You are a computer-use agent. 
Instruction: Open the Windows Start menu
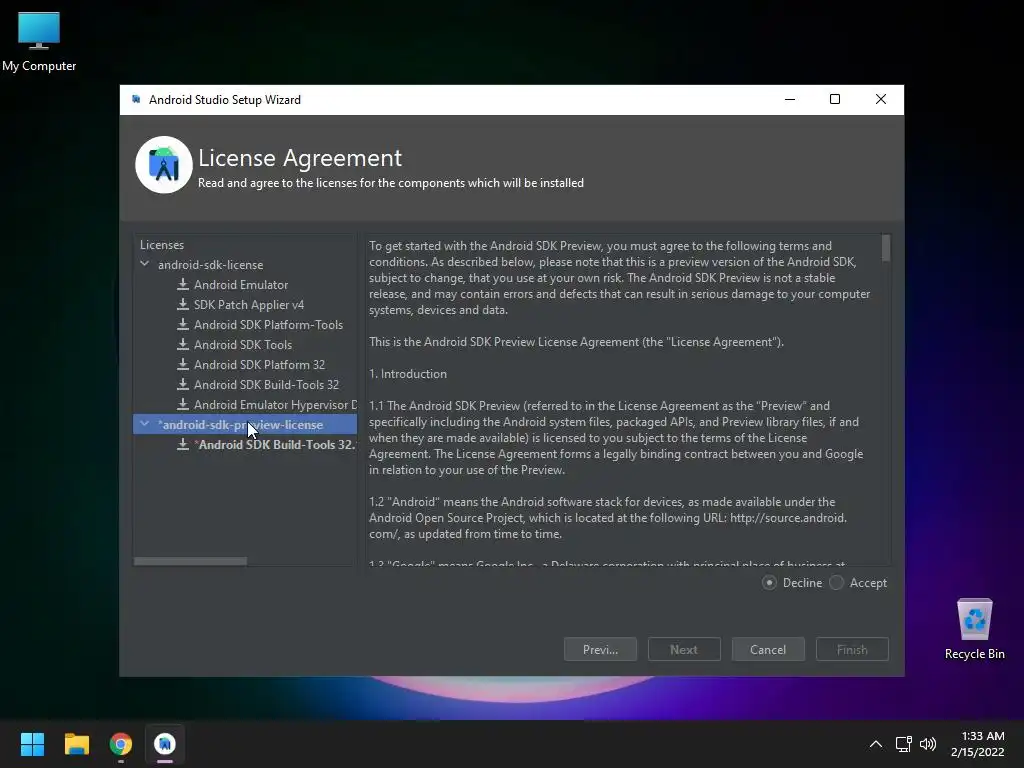tap(32, 744)
